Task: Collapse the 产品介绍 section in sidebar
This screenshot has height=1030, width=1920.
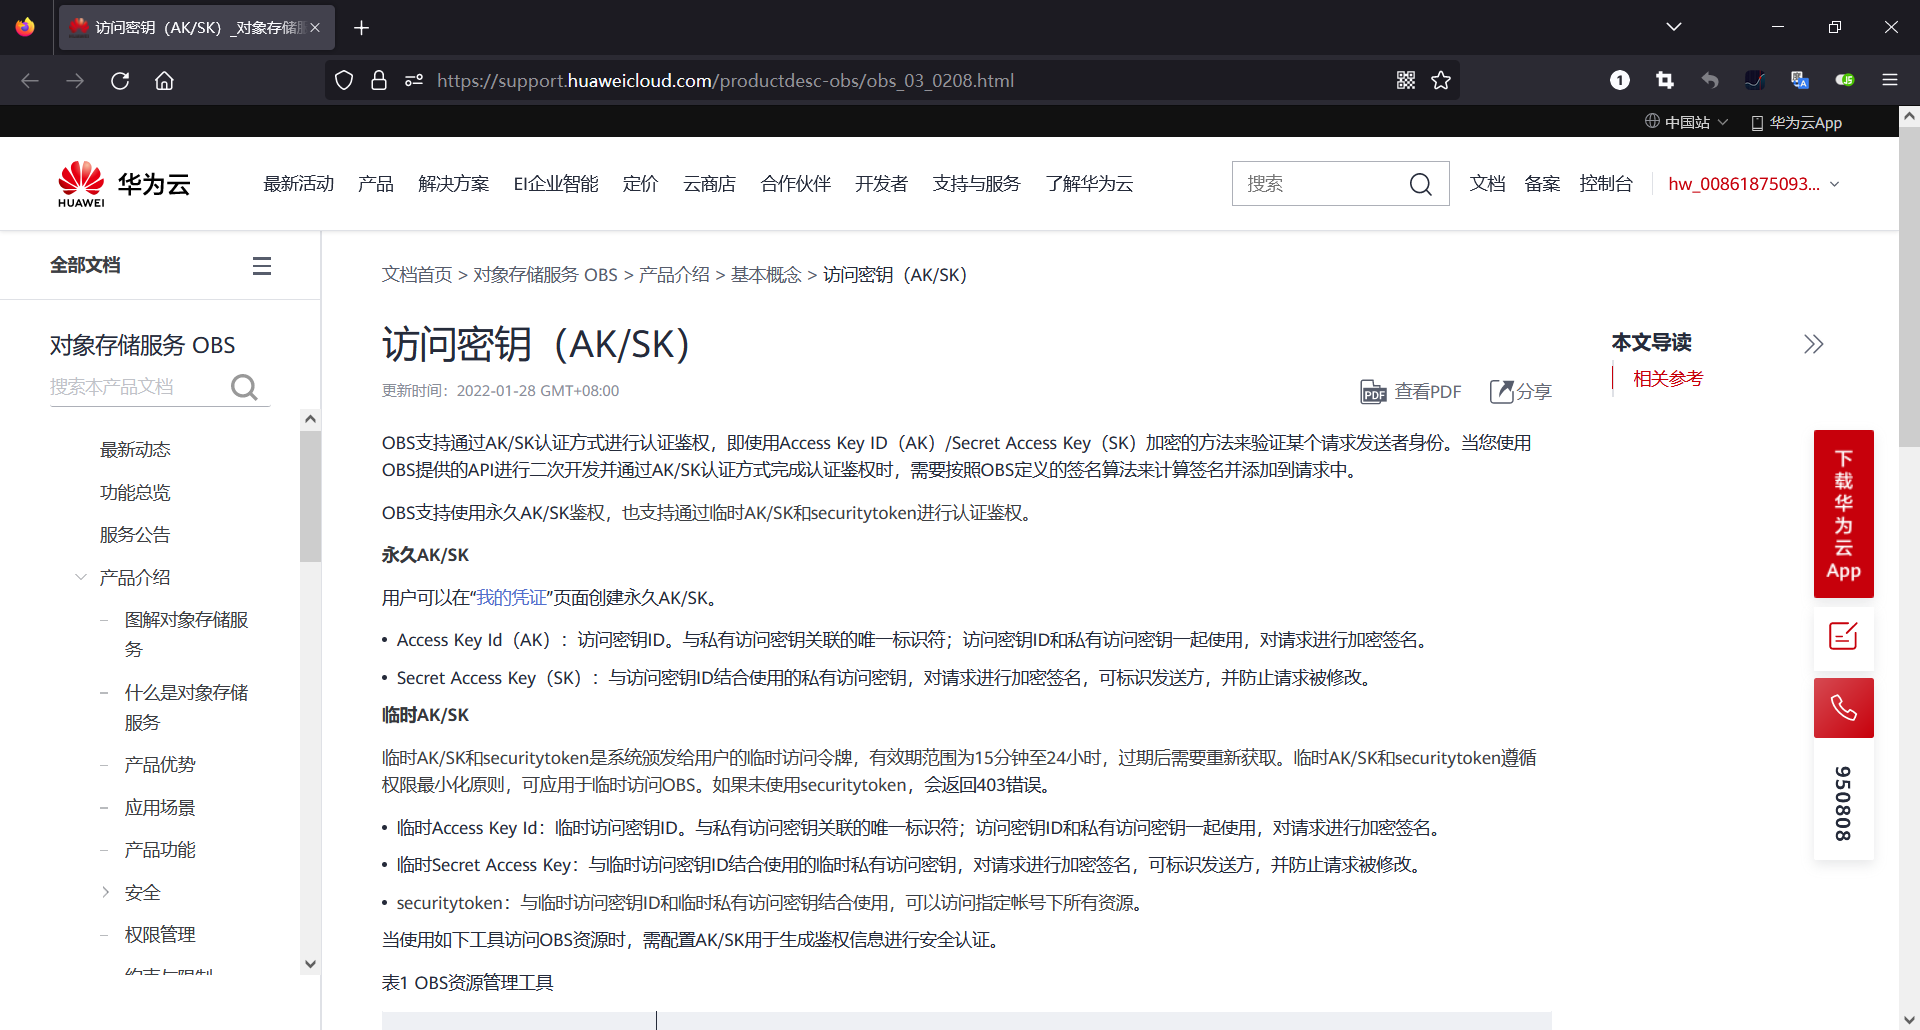Action: click(80, 577)
